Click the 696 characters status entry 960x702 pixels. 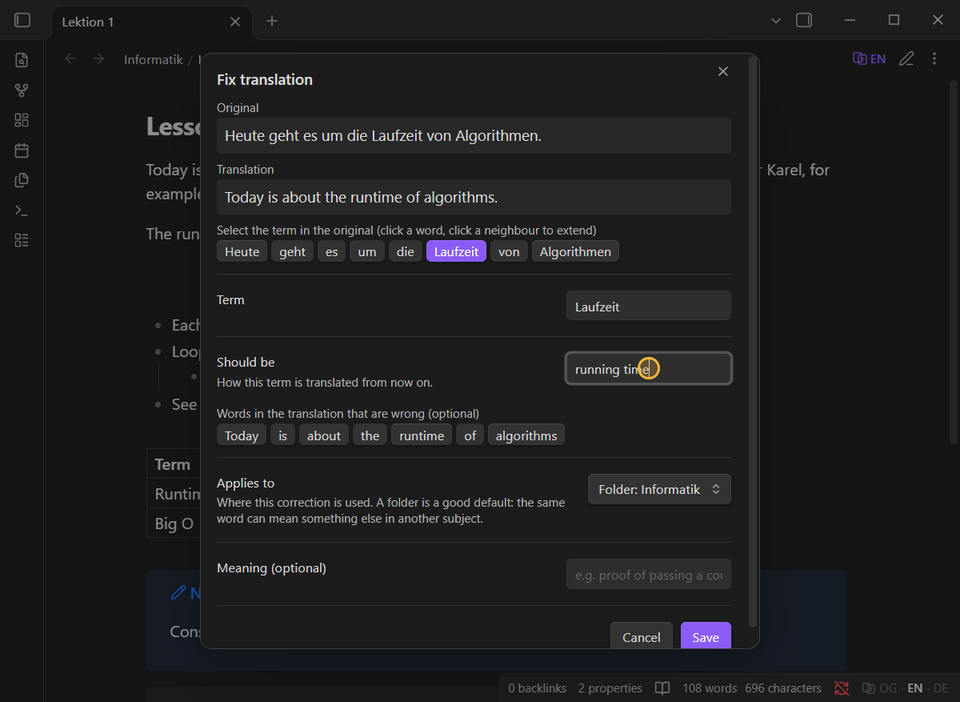coord(783,688)
